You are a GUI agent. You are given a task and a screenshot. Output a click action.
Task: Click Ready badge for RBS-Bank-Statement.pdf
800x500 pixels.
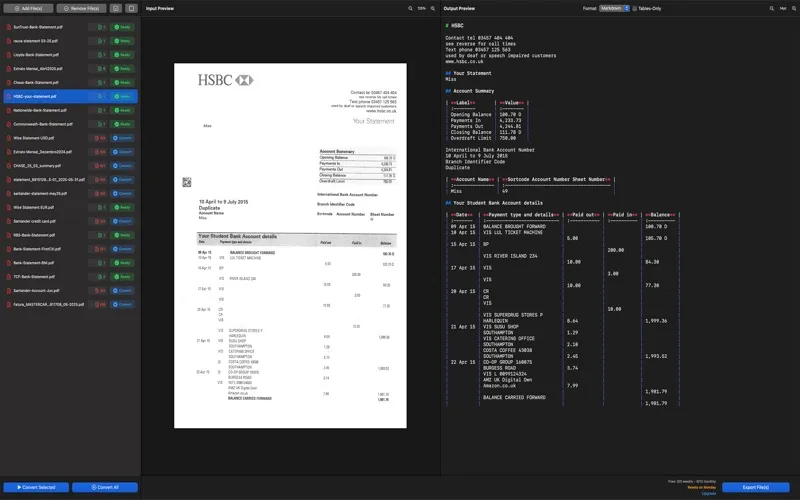(122, 235)
